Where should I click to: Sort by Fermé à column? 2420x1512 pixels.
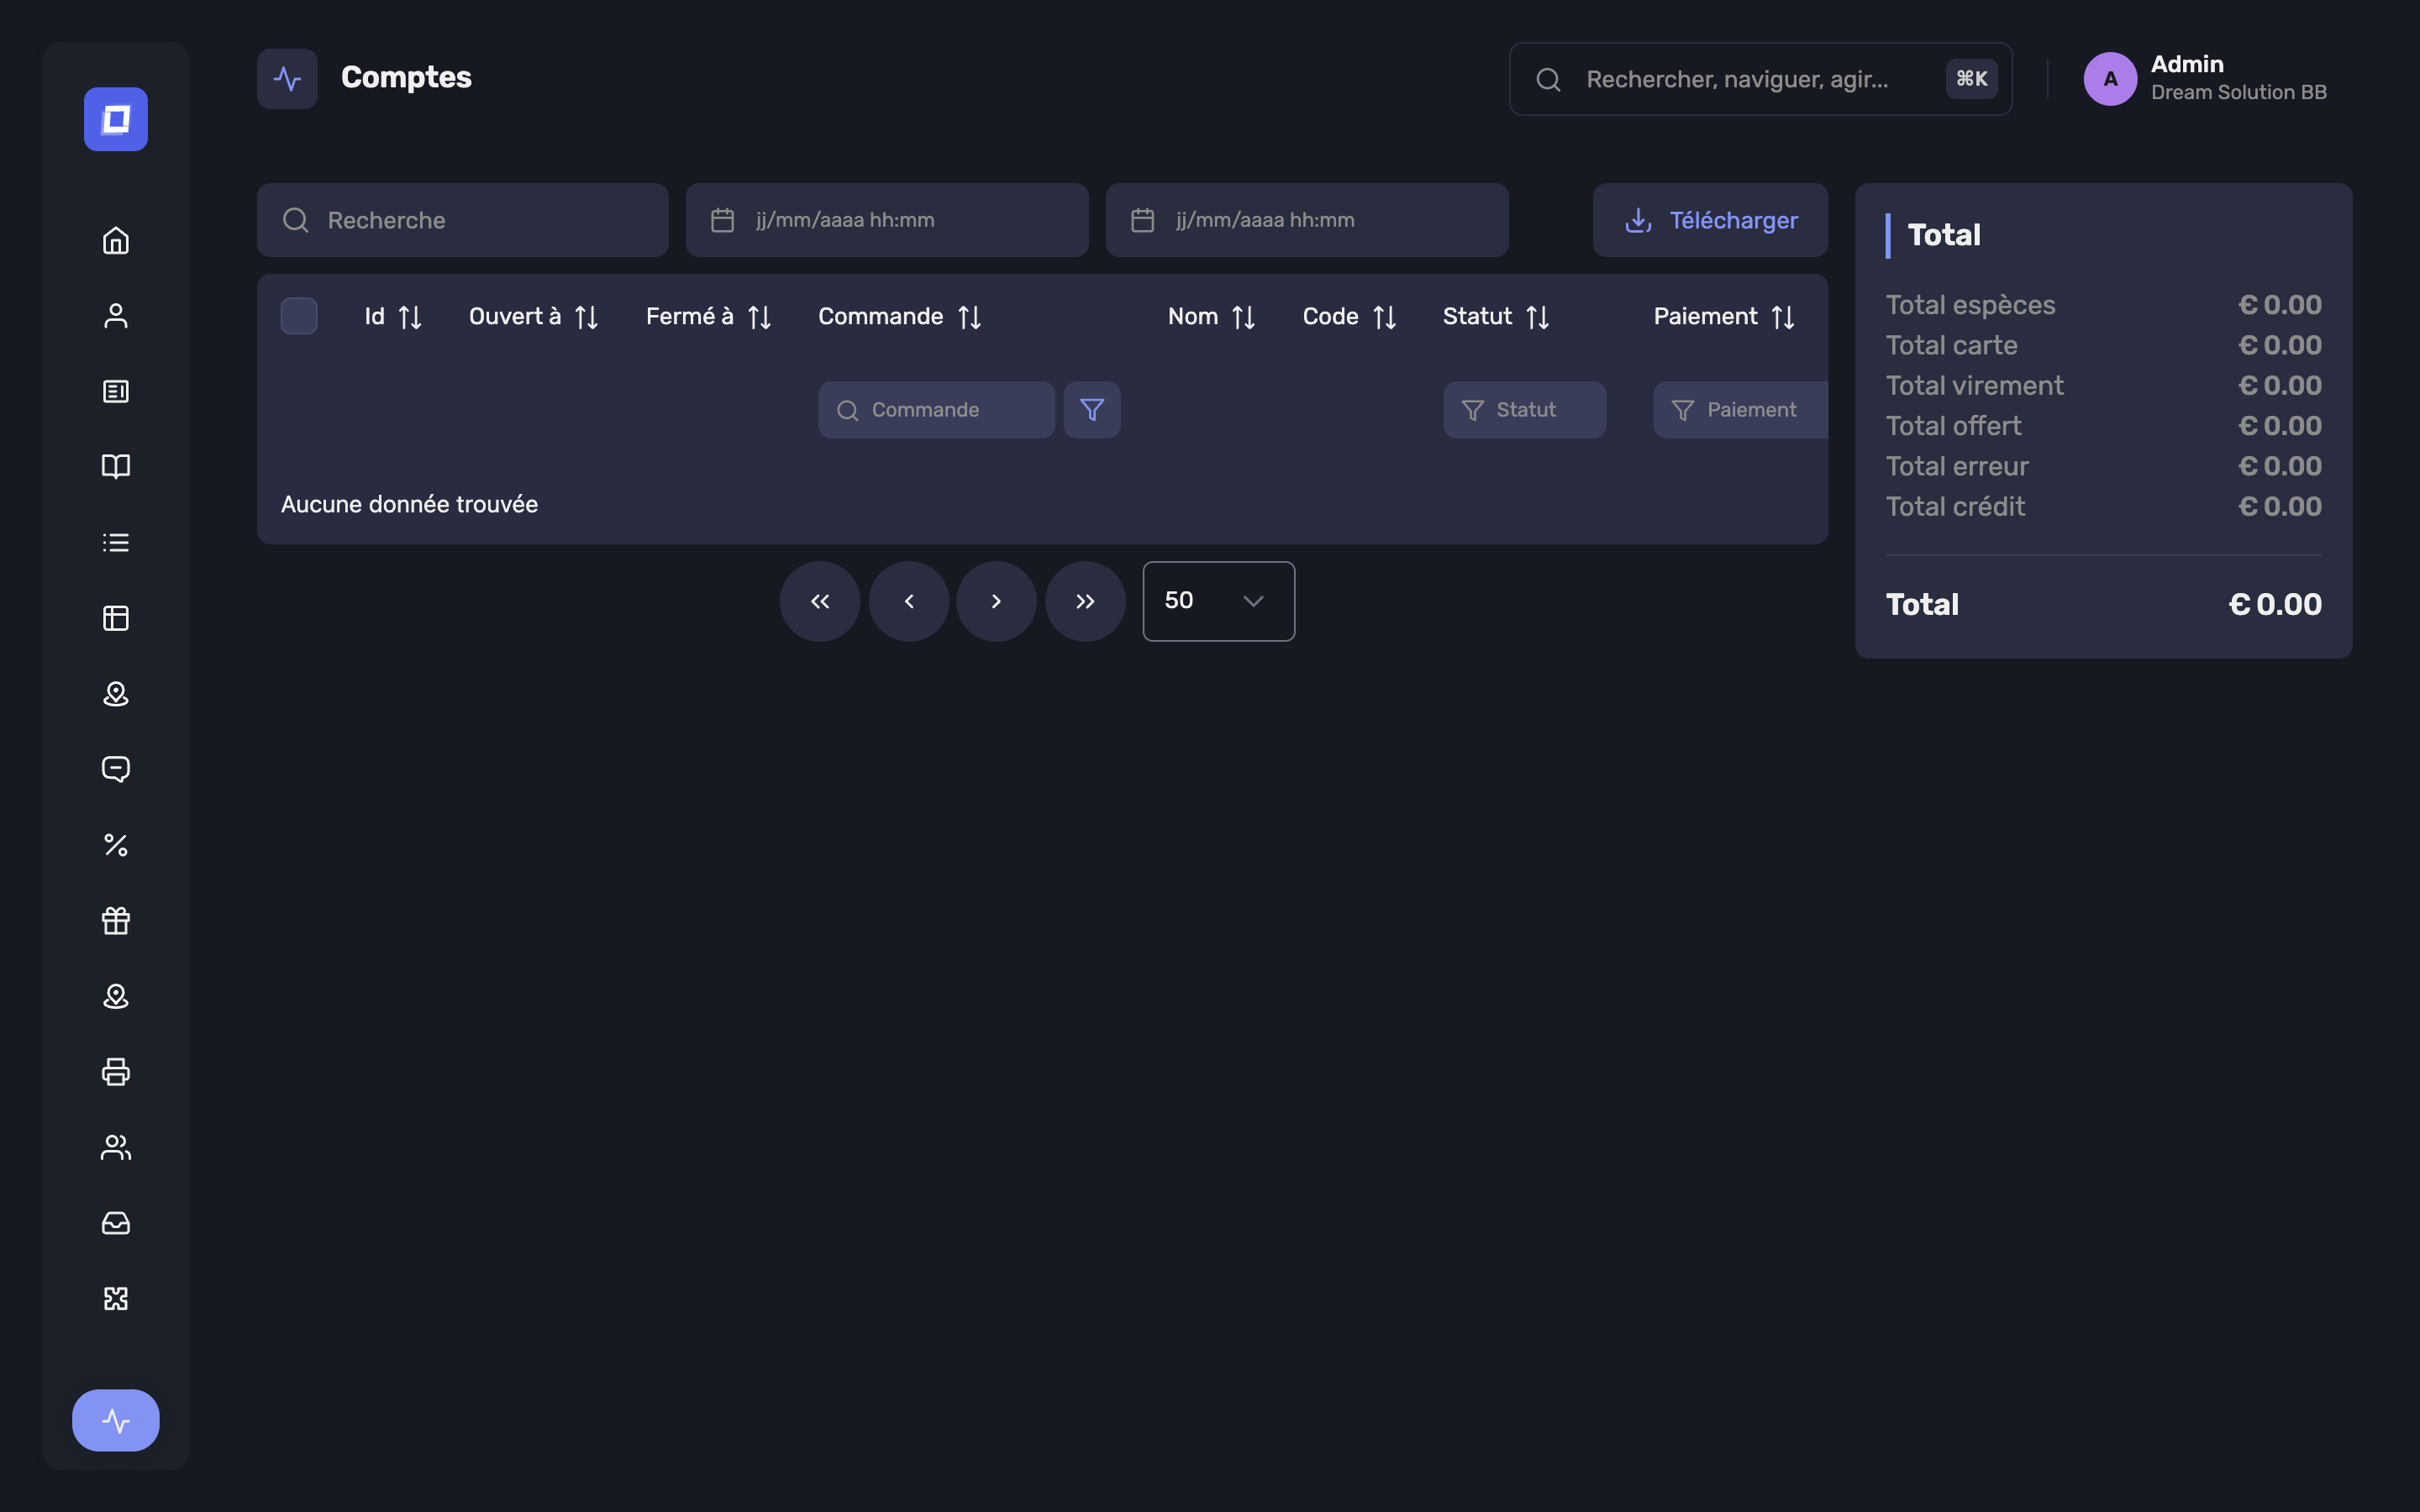[709, 317]
